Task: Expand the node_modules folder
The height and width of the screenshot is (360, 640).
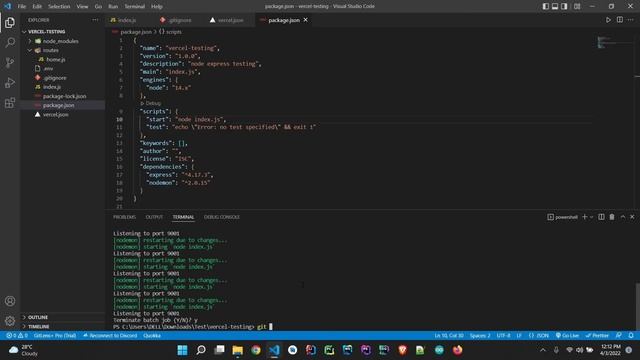Action: point(62,41)
